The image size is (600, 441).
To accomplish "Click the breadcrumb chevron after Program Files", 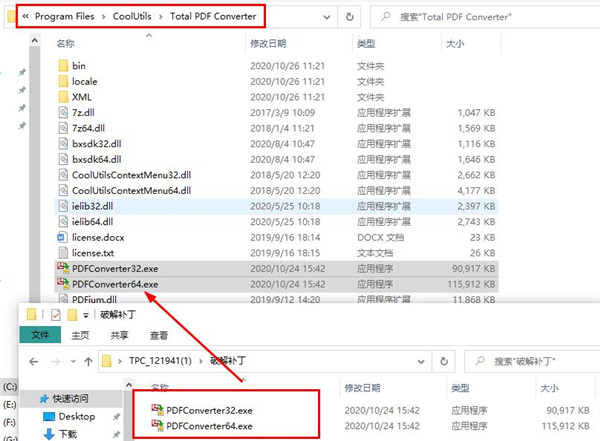I will [103, 16].
